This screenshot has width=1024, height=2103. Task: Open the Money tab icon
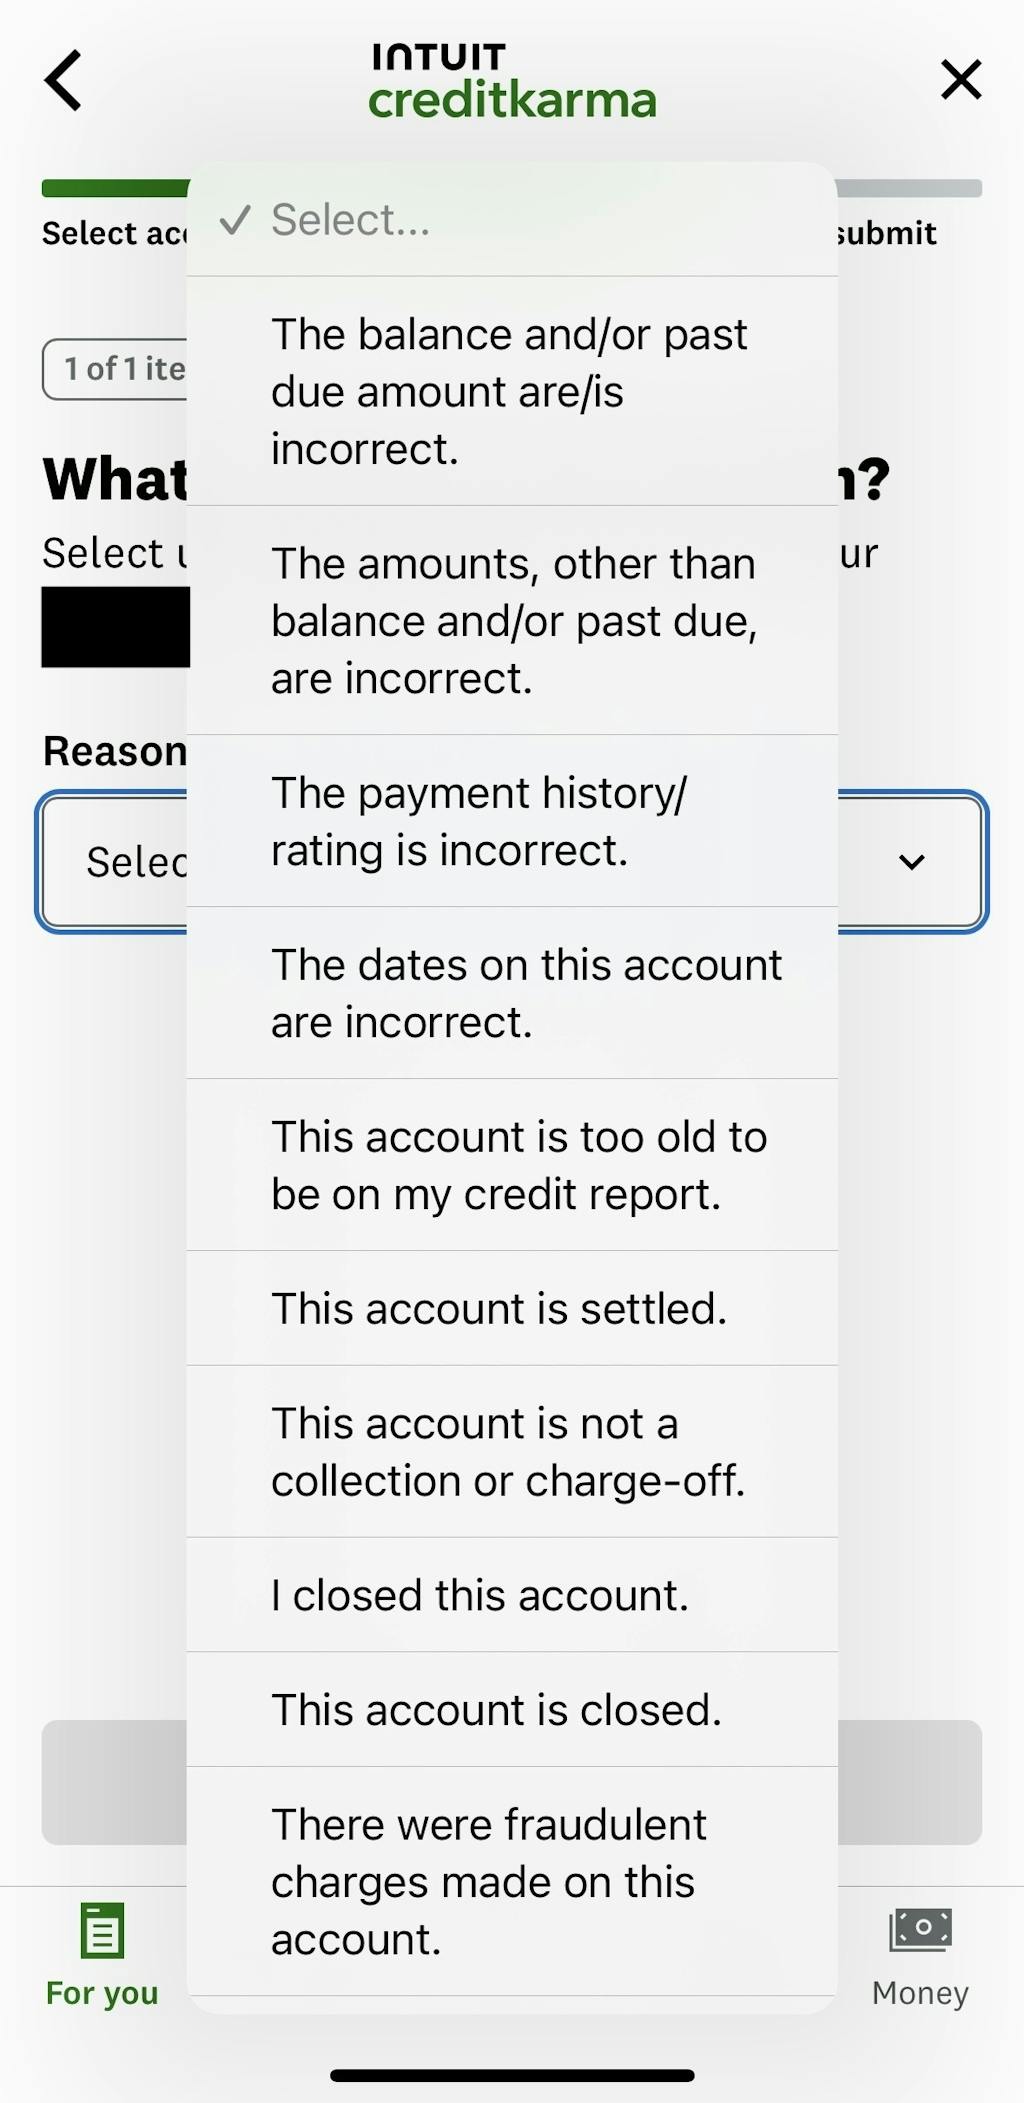click(x=920, y=1930)
